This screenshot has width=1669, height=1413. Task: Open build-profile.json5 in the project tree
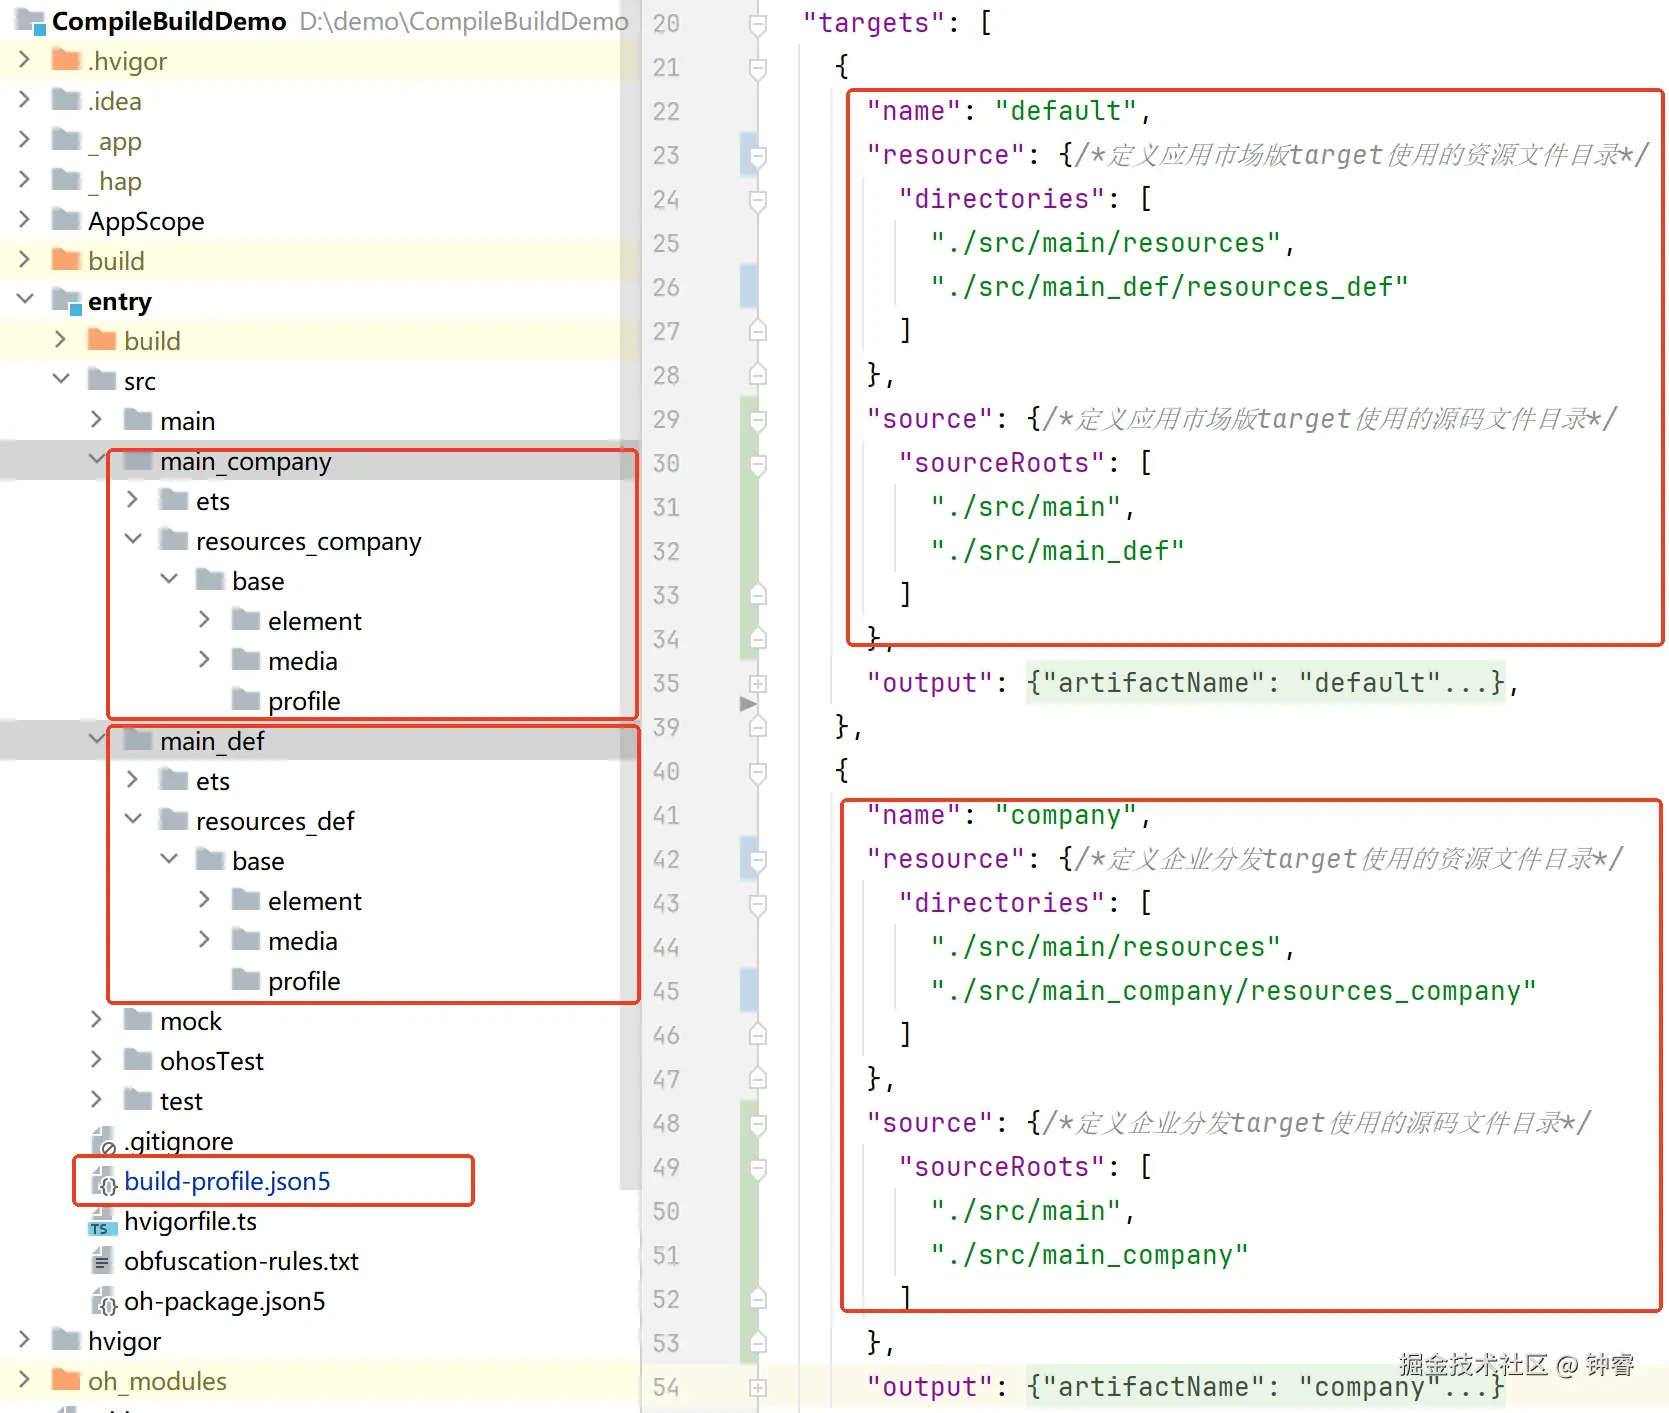(x=227, y=1181)
